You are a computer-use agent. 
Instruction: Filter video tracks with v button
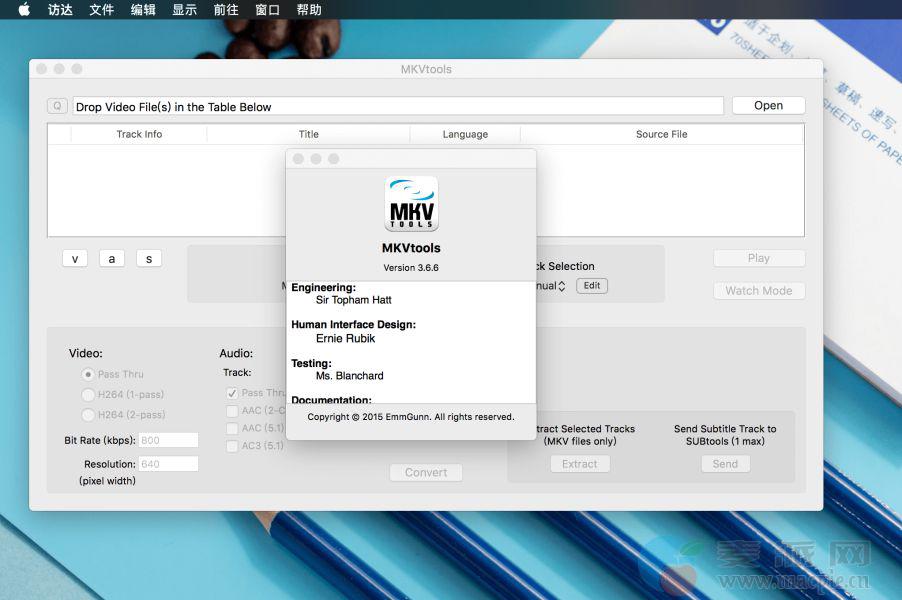(74, 259)
